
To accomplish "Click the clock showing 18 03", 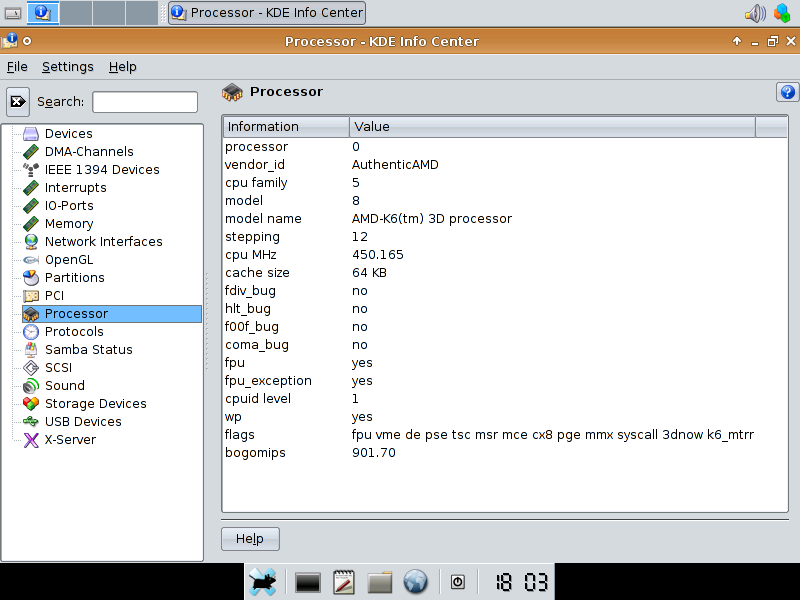I will click(x=521, y=582).
